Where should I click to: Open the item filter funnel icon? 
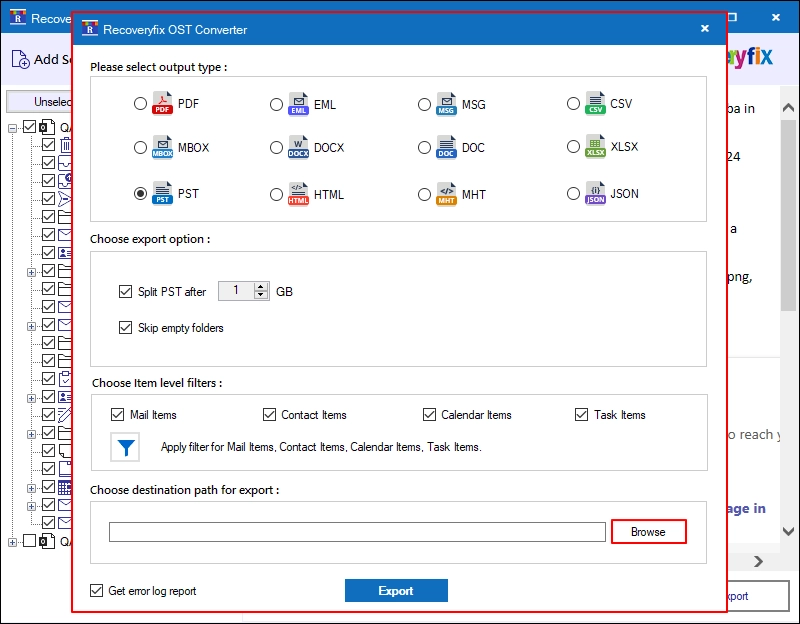(x=126, y=447)
